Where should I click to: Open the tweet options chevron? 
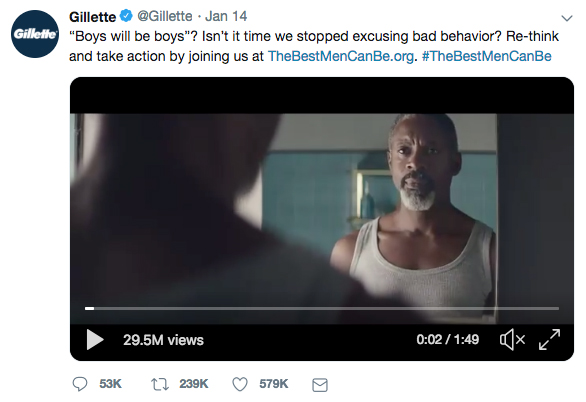[567, 18]
